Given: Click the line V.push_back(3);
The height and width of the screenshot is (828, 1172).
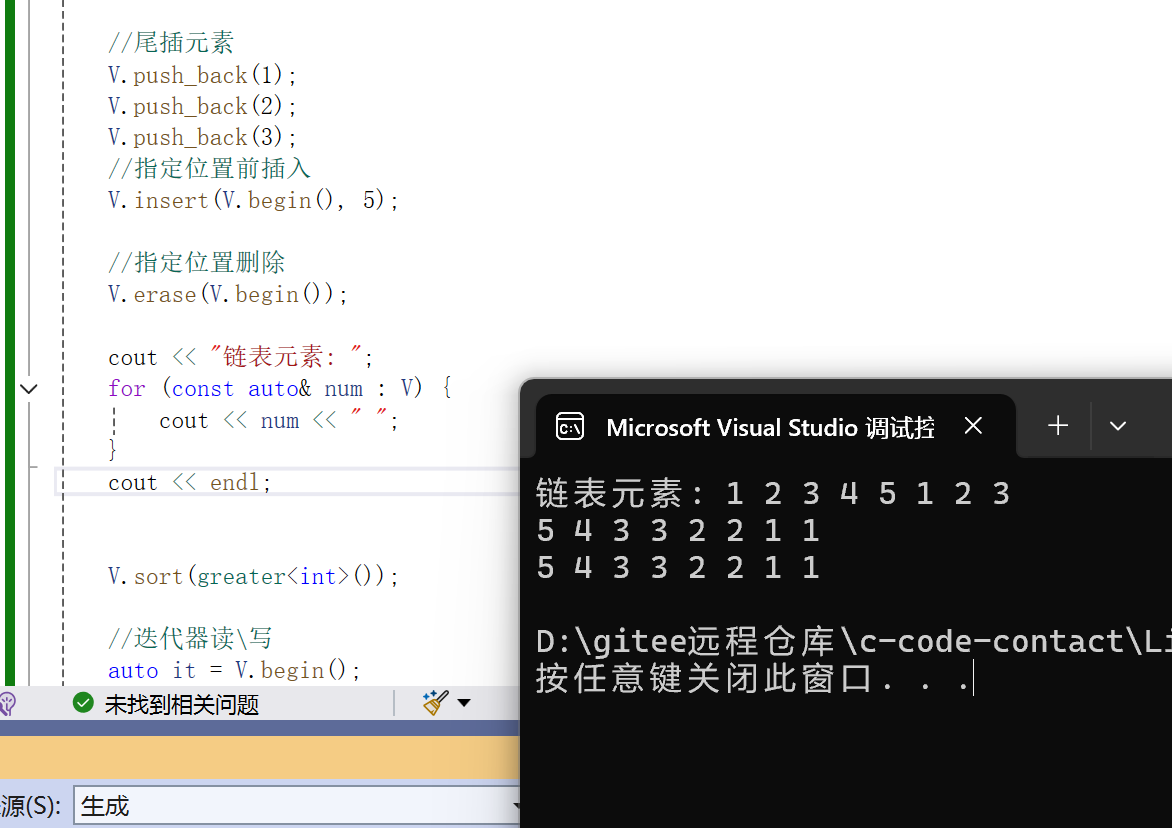Looking at the screenshot, I should pos(202,138).
